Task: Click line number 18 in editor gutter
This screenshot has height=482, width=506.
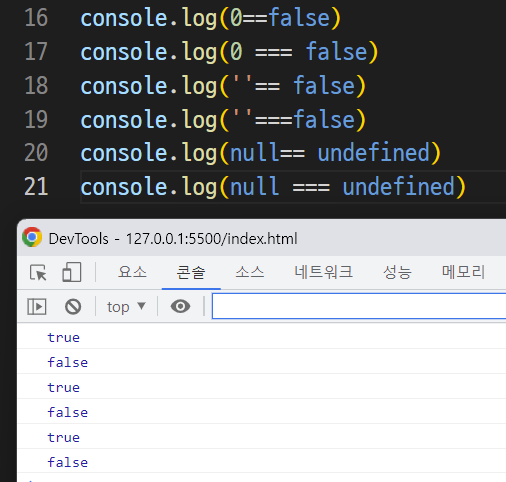Action: [x=36, y=85]
